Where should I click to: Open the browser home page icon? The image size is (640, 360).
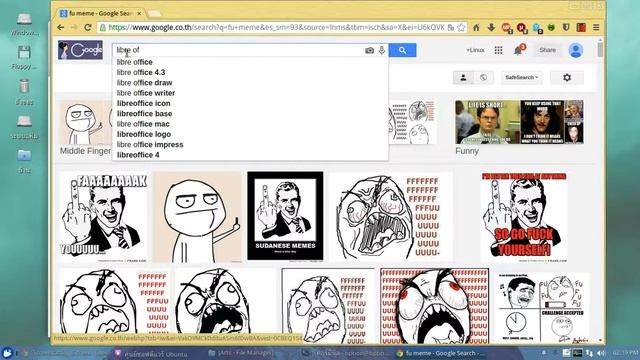coord(476,27)
